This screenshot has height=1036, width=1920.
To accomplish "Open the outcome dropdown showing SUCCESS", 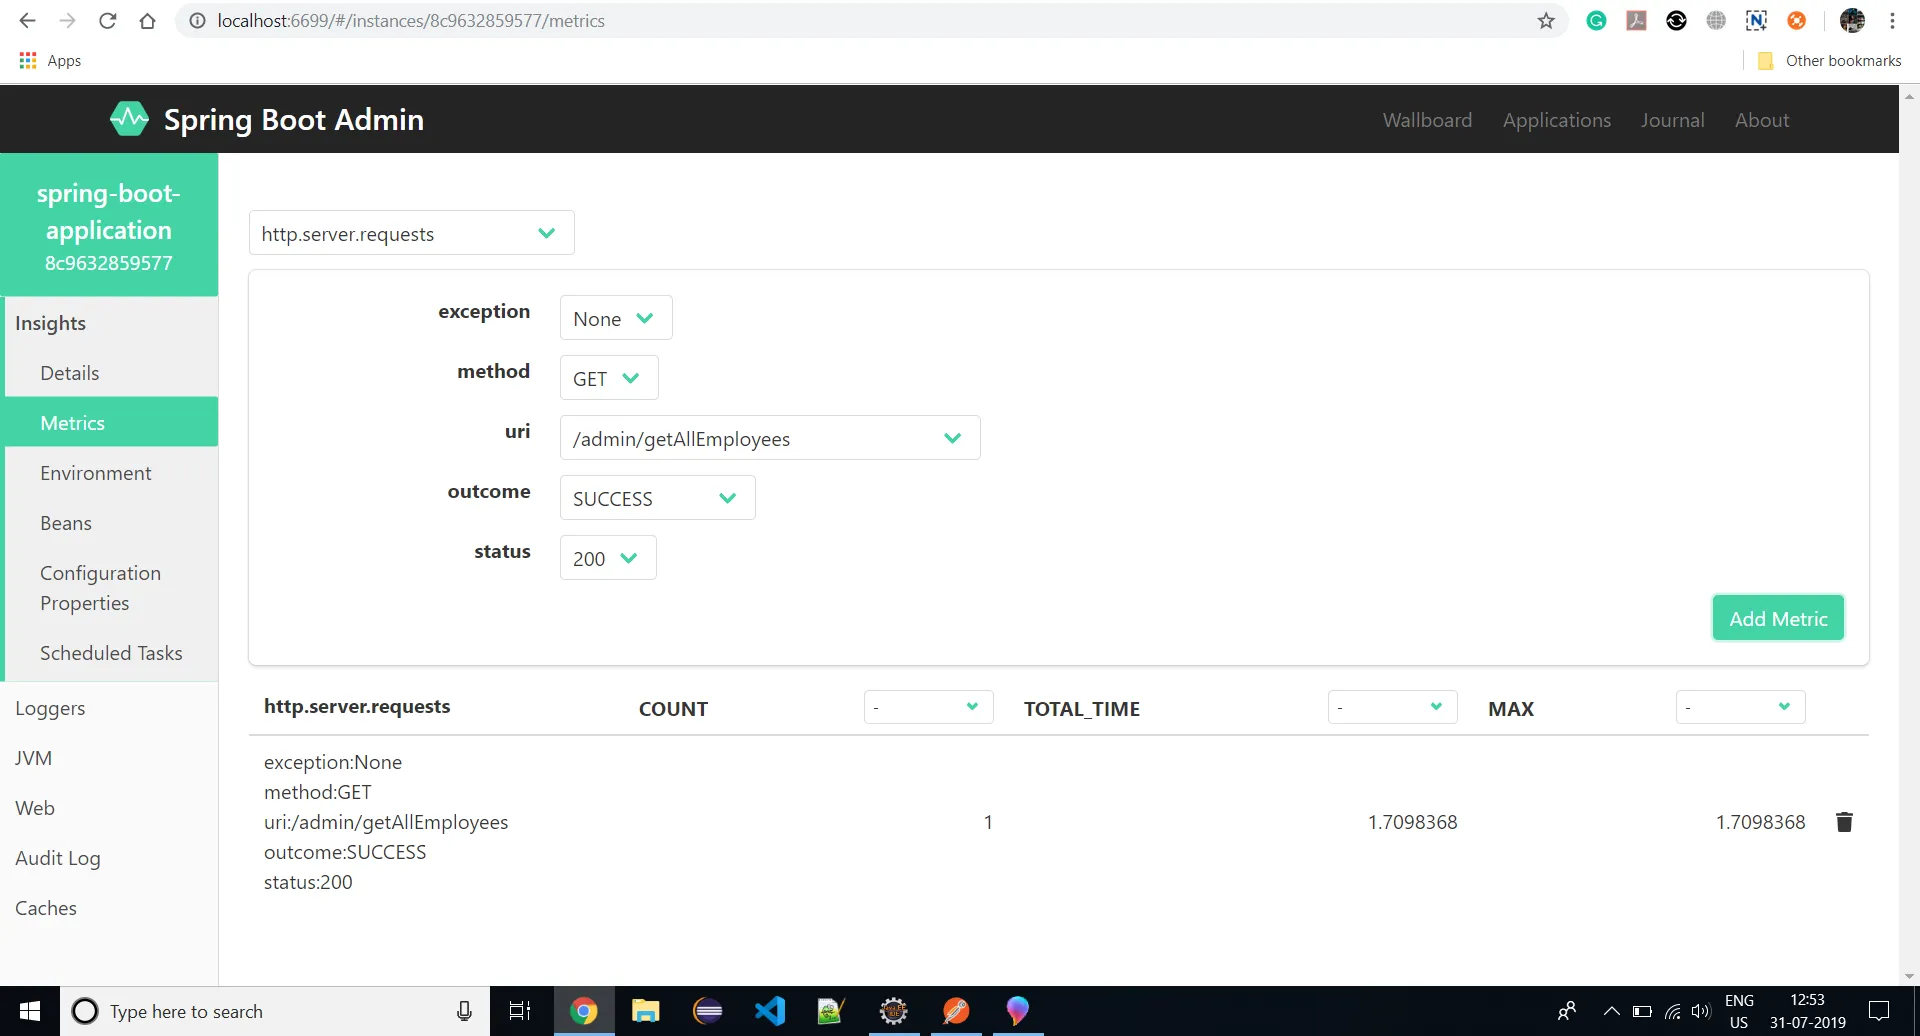I will 657,498.
